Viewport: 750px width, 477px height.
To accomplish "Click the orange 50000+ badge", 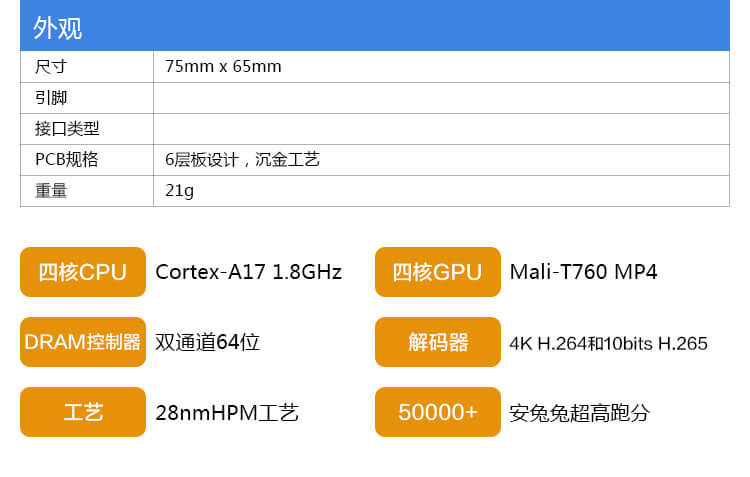I will point(437,412).
